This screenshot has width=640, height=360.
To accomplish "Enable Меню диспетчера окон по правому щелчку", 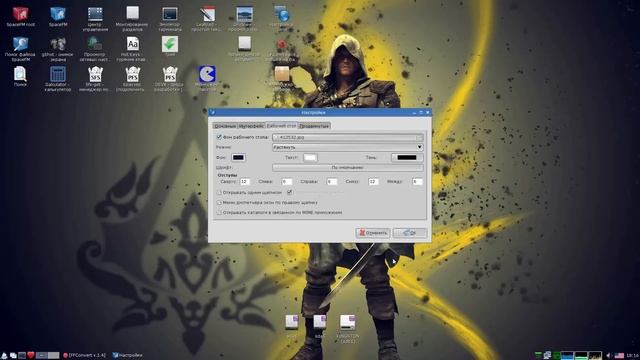I will pos(219,202).
